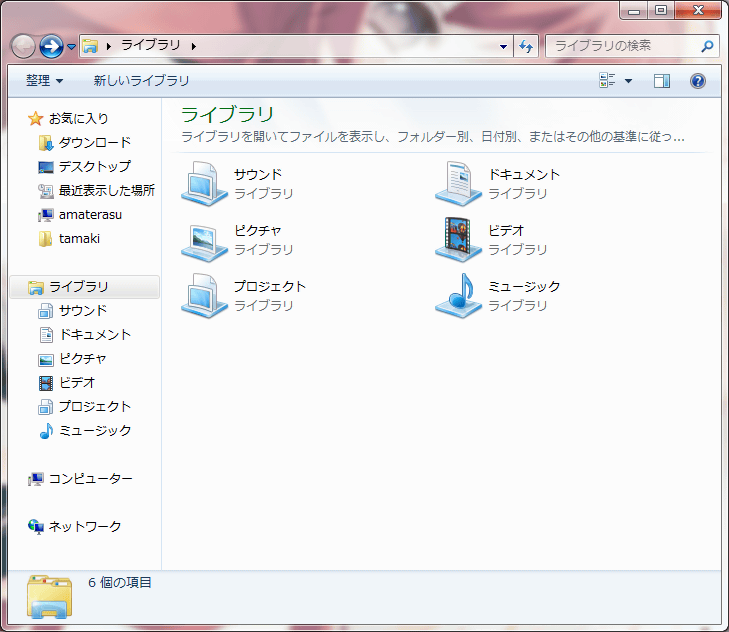Open the 整理 dropdown menu
Viewport: 729px width, 632px height.
[x=44, y=81]
